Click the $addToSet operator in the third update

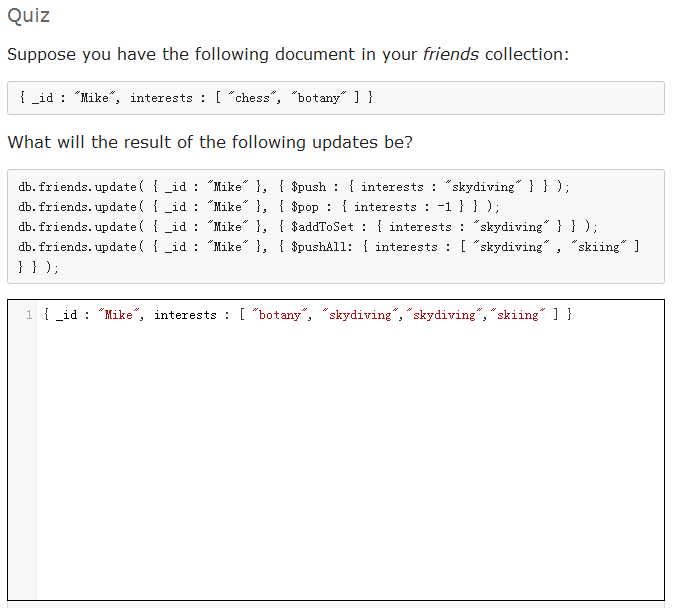click(x=322, y=227)
